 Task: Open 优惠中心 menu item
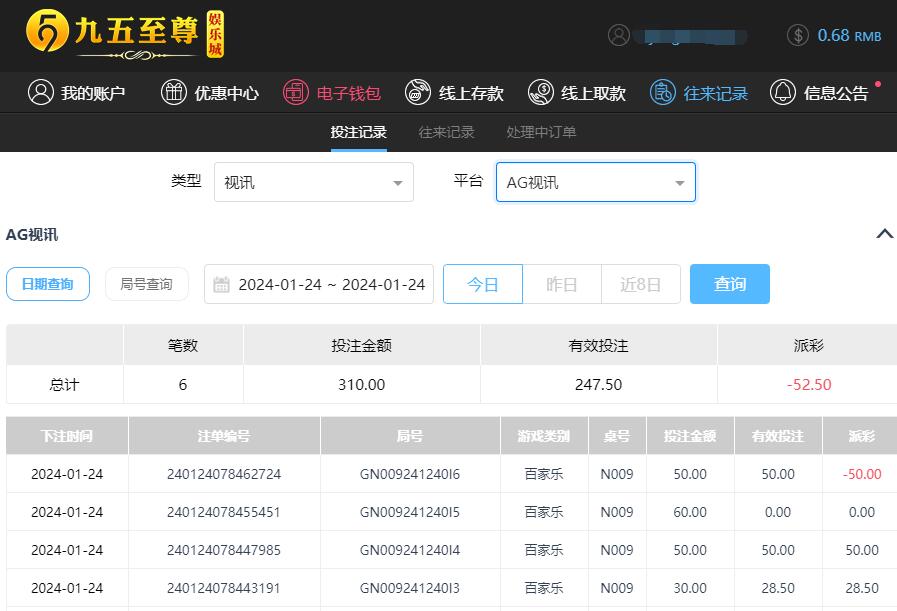210,92
